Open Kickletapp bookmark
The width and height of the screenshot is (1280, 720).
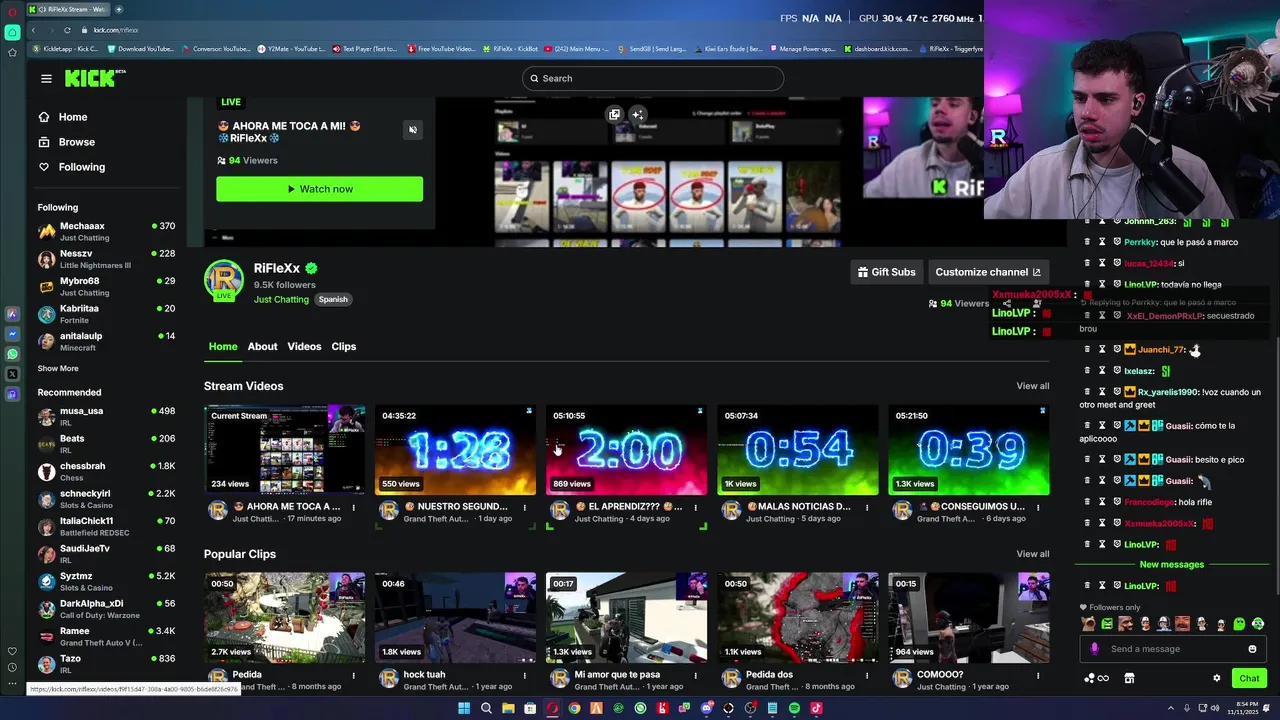pyautogui.click(x=66, y=49)
